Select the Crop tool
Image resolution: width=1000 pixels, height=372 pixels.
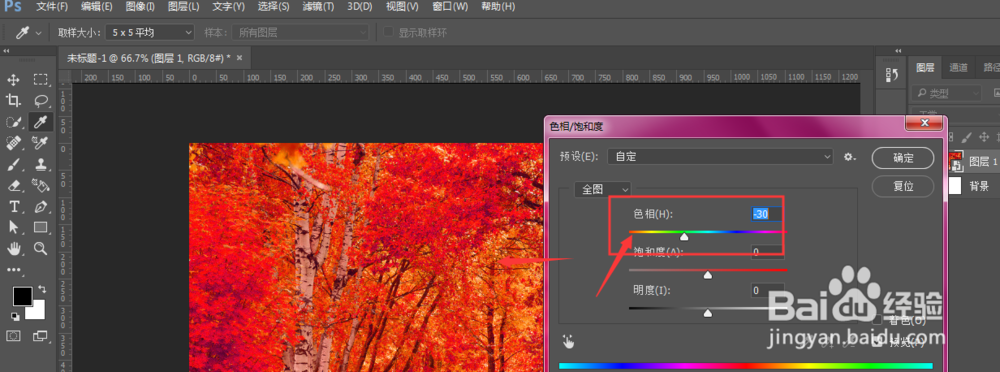[13, 100]
